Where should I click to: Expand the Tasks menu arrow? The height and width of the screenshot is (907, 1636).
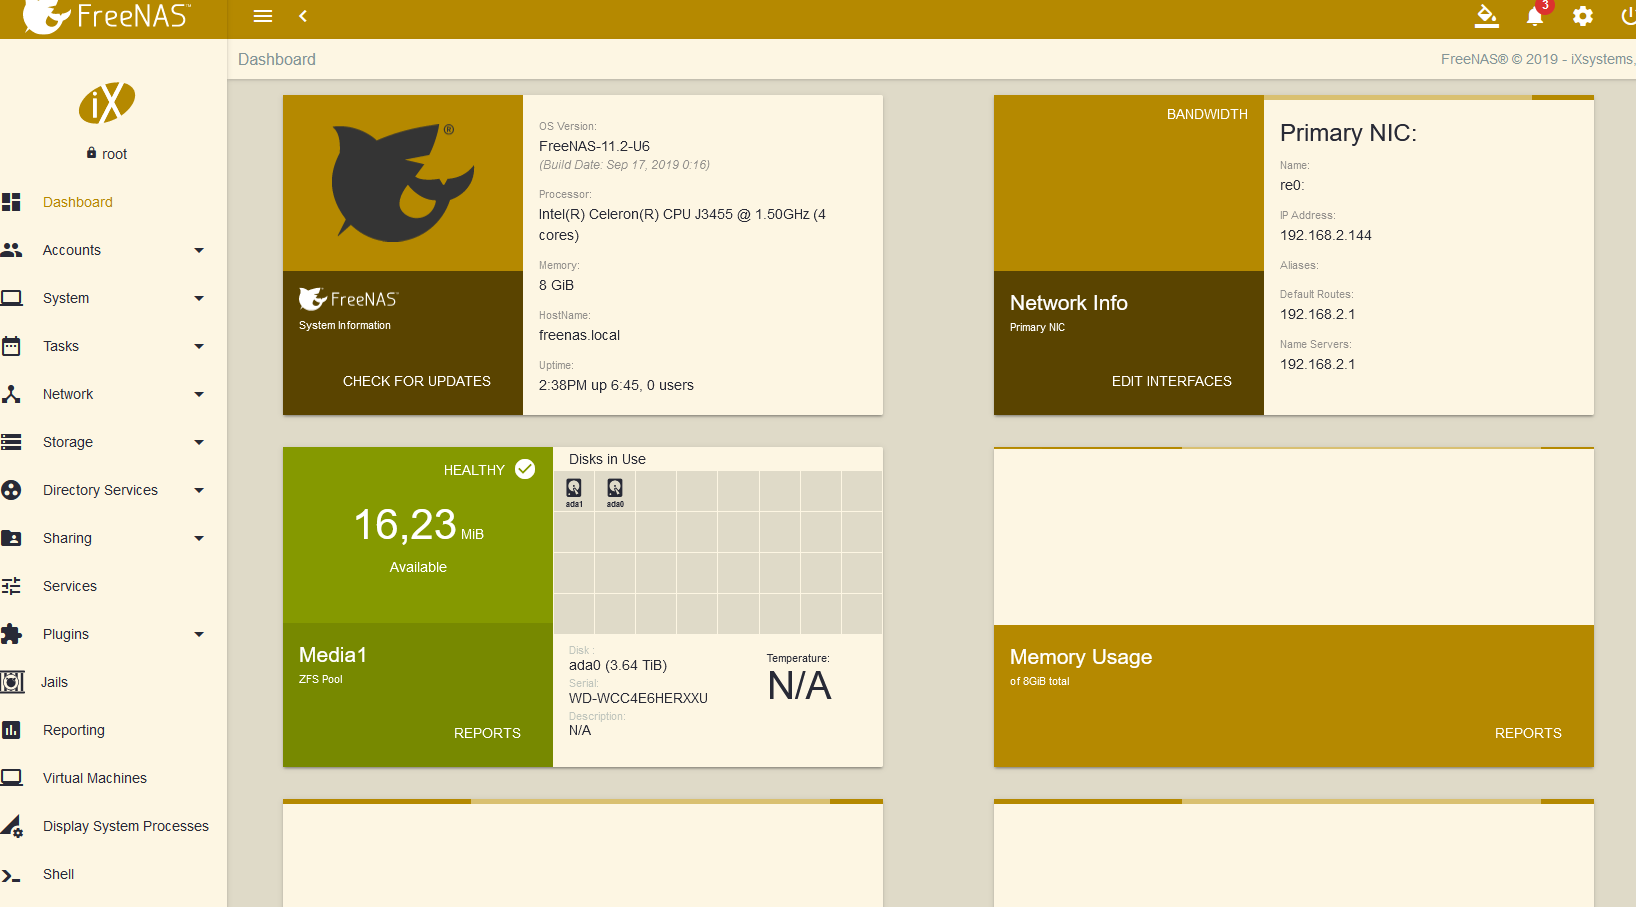(x=199, y=346)
